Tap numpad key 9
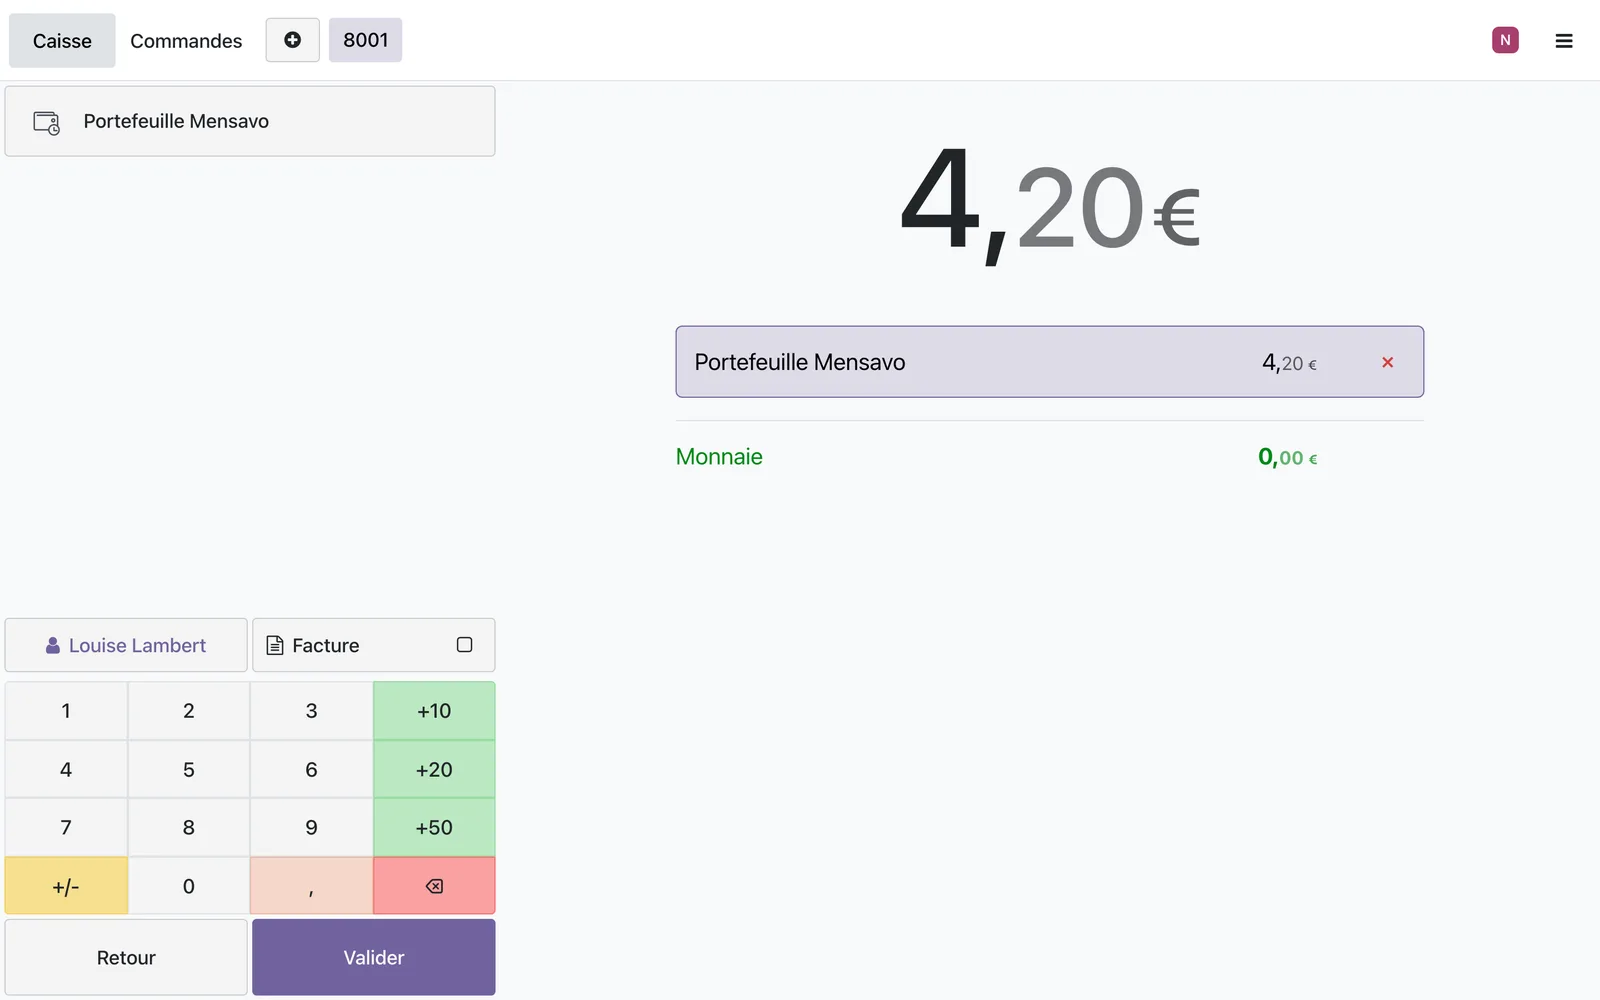This screenshot has height=1000, width=1600. [x=311, y=828]
